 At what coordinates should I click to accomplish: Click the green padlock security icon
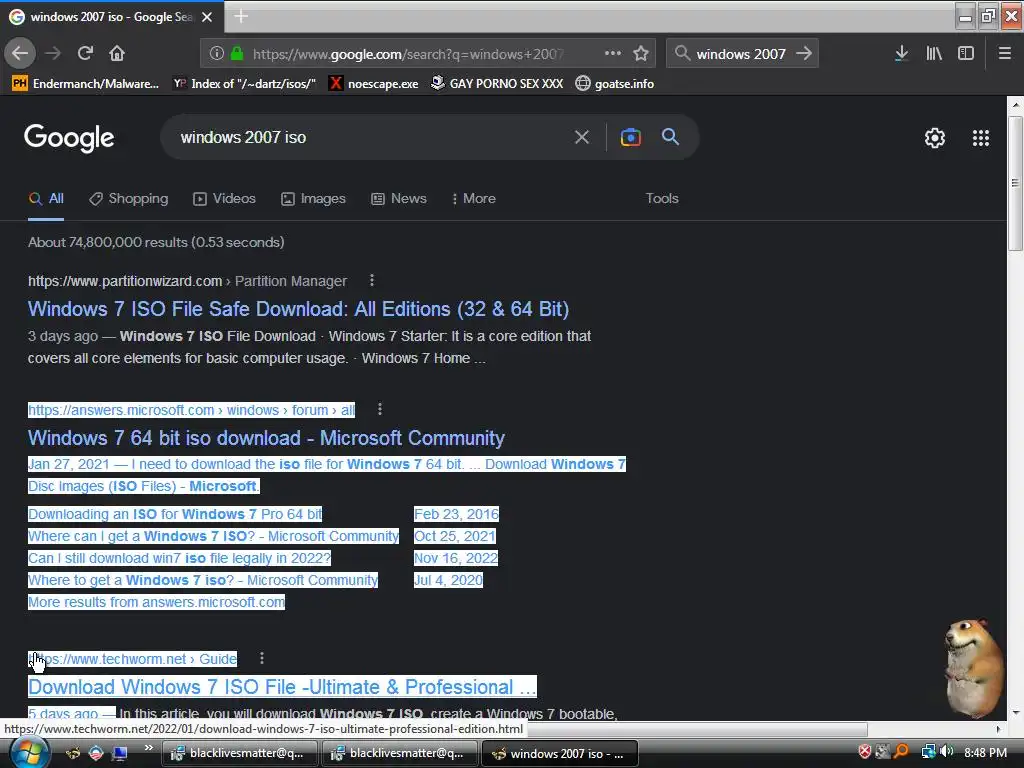237,54
